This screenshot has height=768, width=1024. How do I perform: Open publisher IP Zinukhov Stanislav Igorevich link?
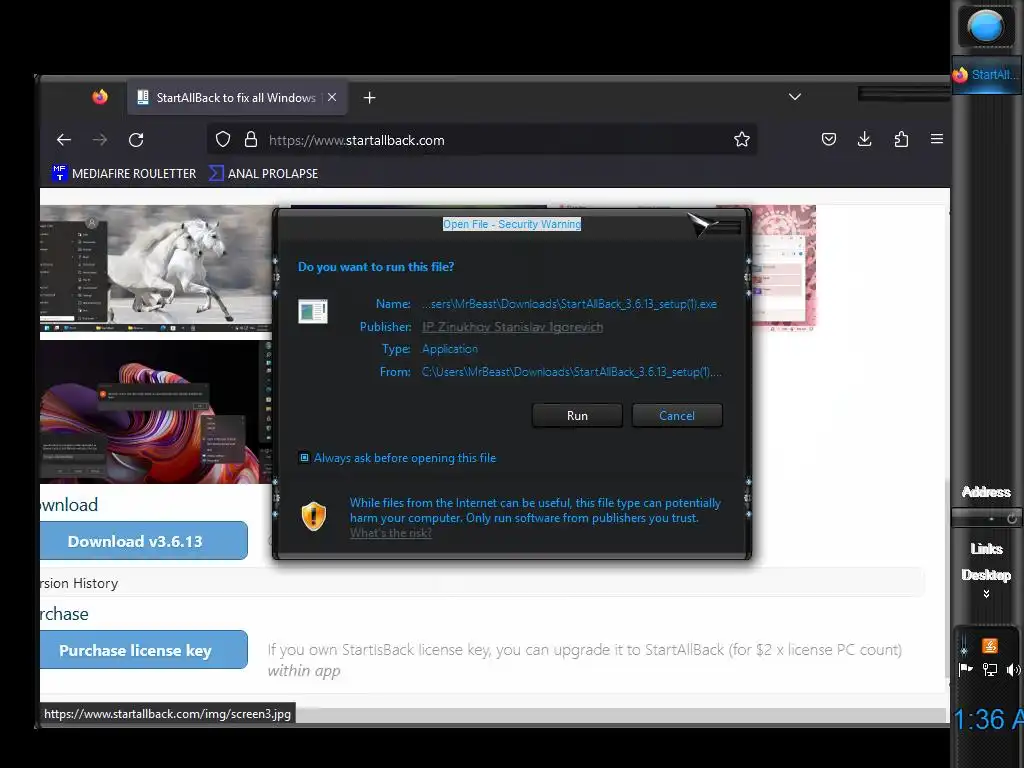coord(512,327)
